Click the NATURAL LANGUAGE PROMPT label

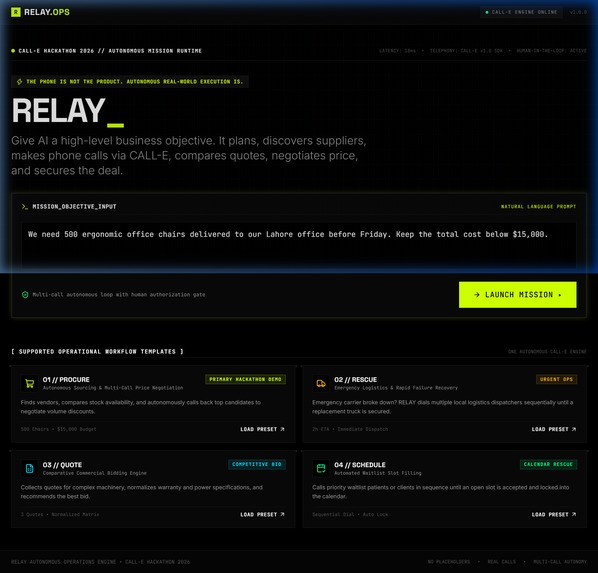(x=538, y=206)
